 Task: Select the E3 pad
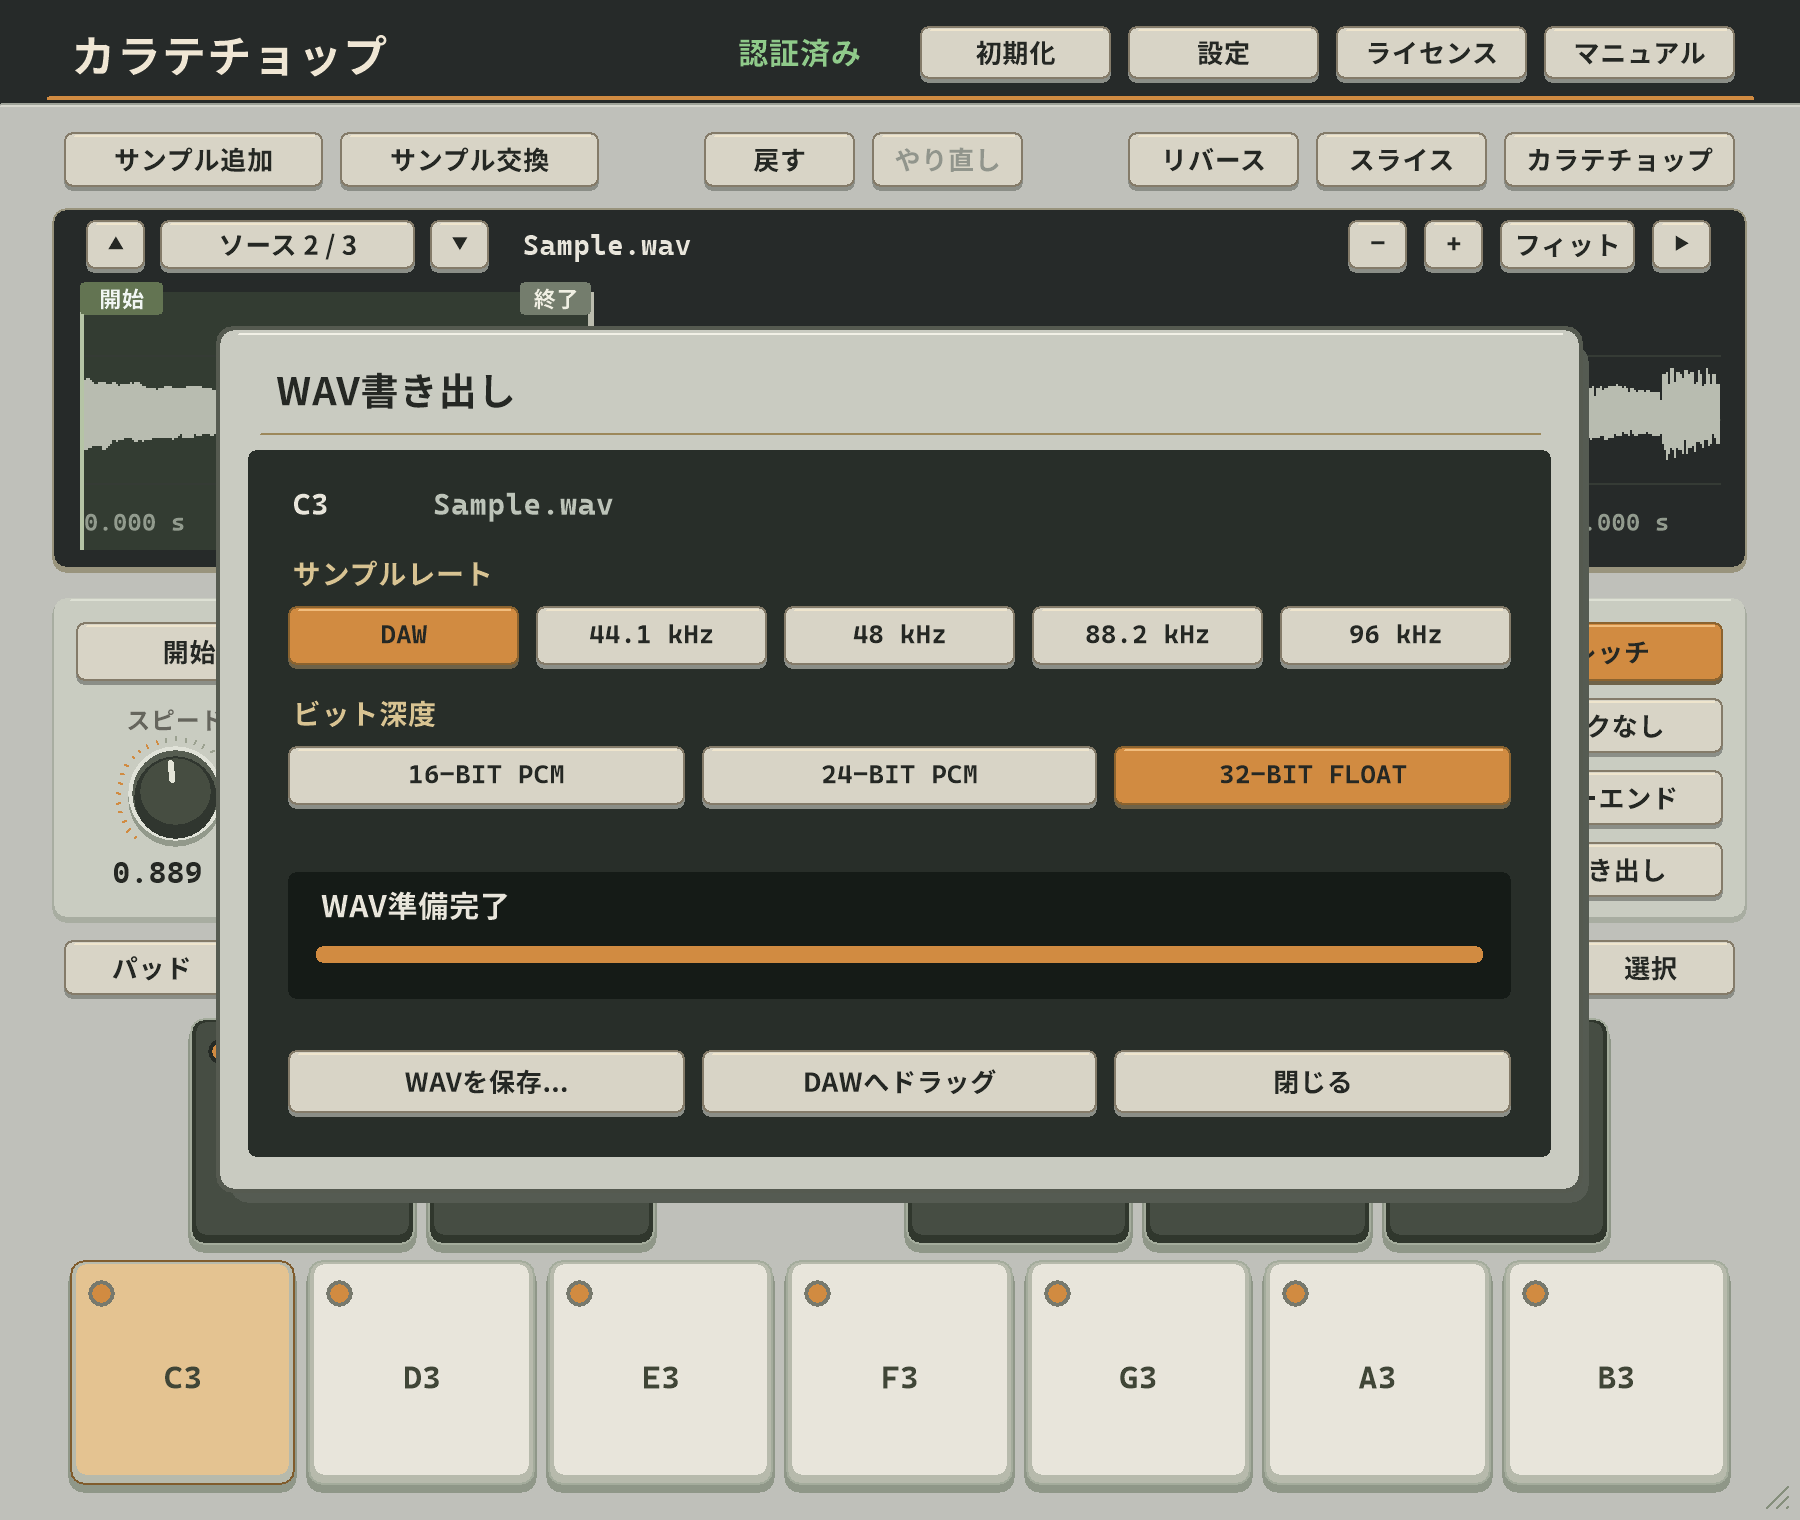[660, 1372]
